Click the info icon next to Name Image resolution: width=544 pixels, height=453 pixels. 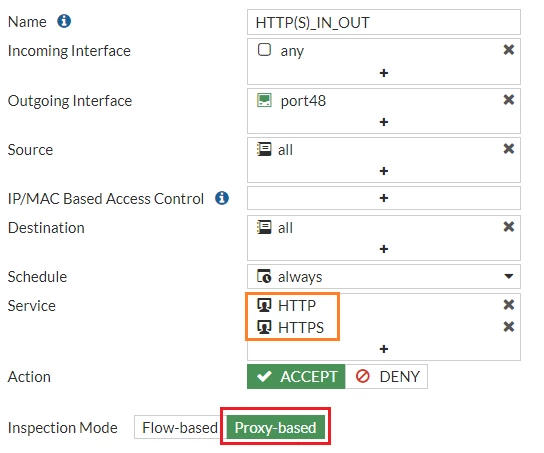coord(64,21)
